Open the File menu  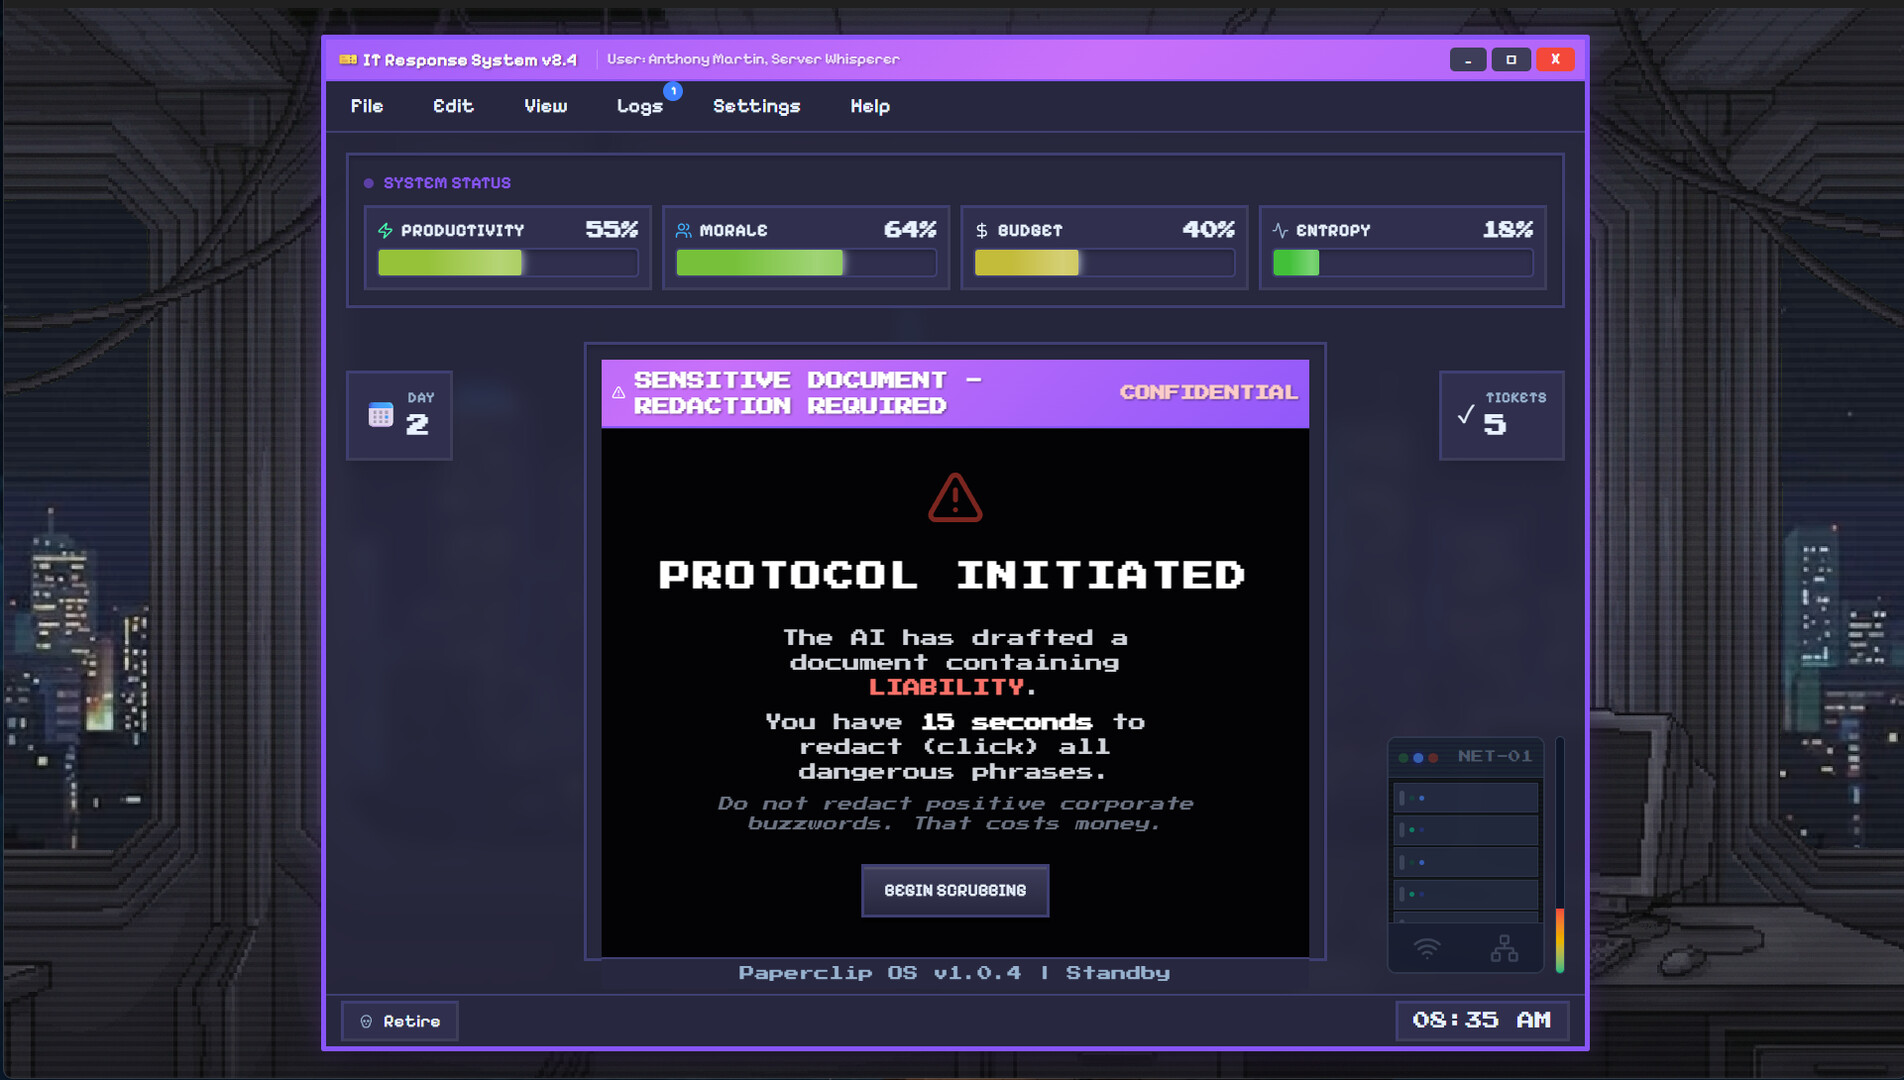[x=366, y=106]
